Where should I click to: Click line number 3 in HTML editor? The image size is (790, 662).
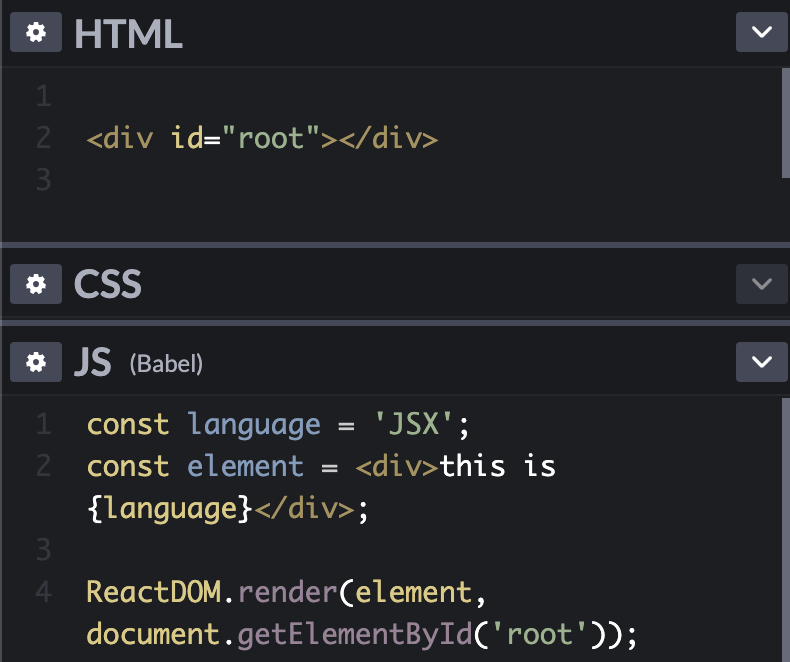click(x=44, y=180)
